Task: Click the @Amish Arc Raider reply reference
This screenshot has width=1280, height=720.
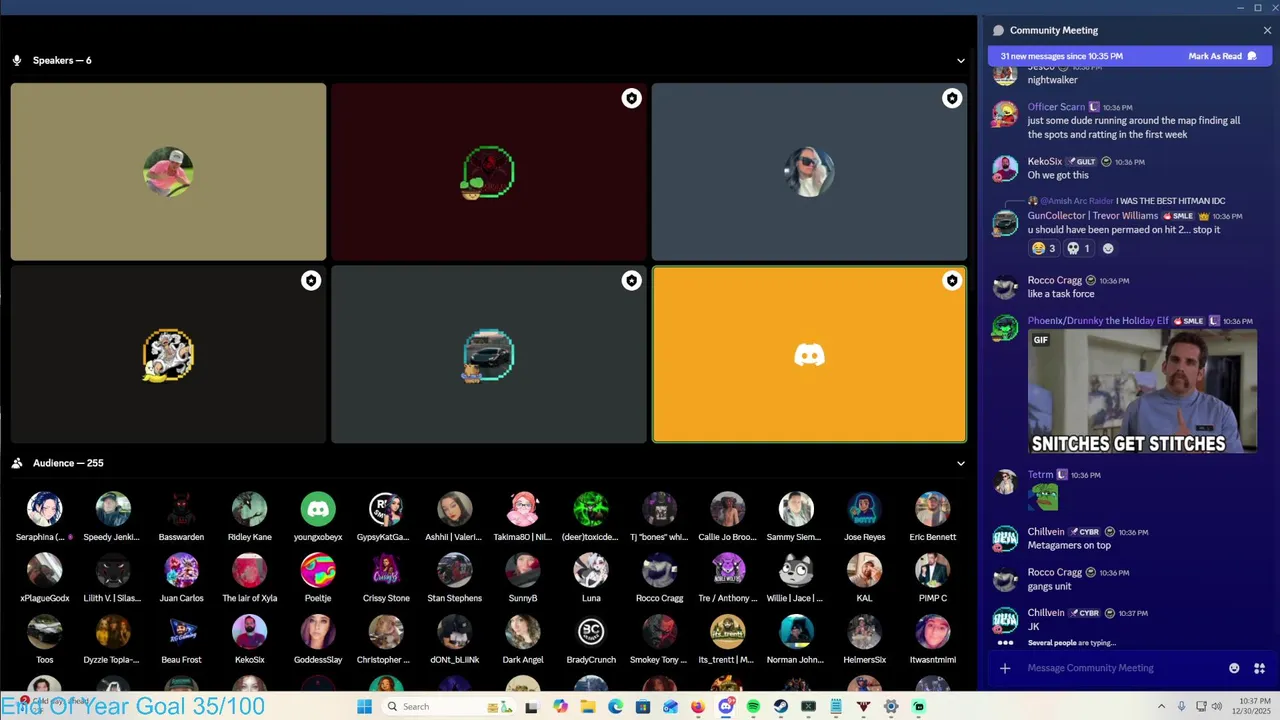Action: pyautogui.click(x=1077, y=201)
